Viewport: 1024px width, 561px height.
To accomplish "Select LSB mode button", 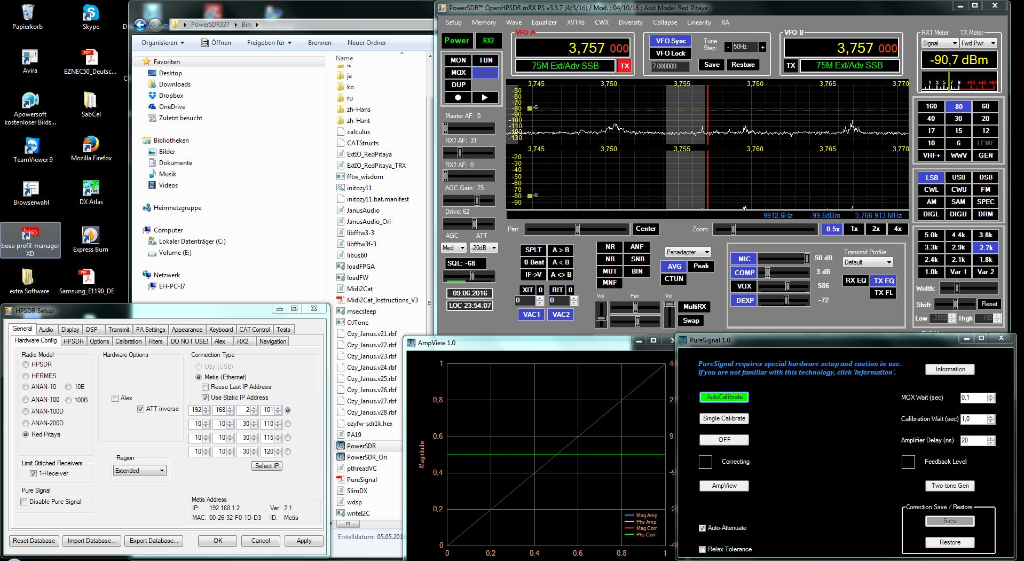I will click(x=931, y=178).
